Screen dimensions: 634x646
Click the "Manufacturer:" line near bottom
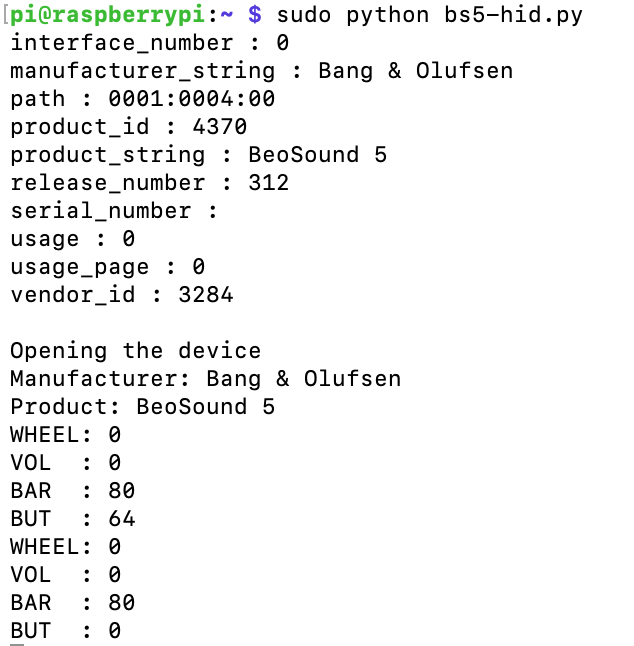tap(205, 379)
